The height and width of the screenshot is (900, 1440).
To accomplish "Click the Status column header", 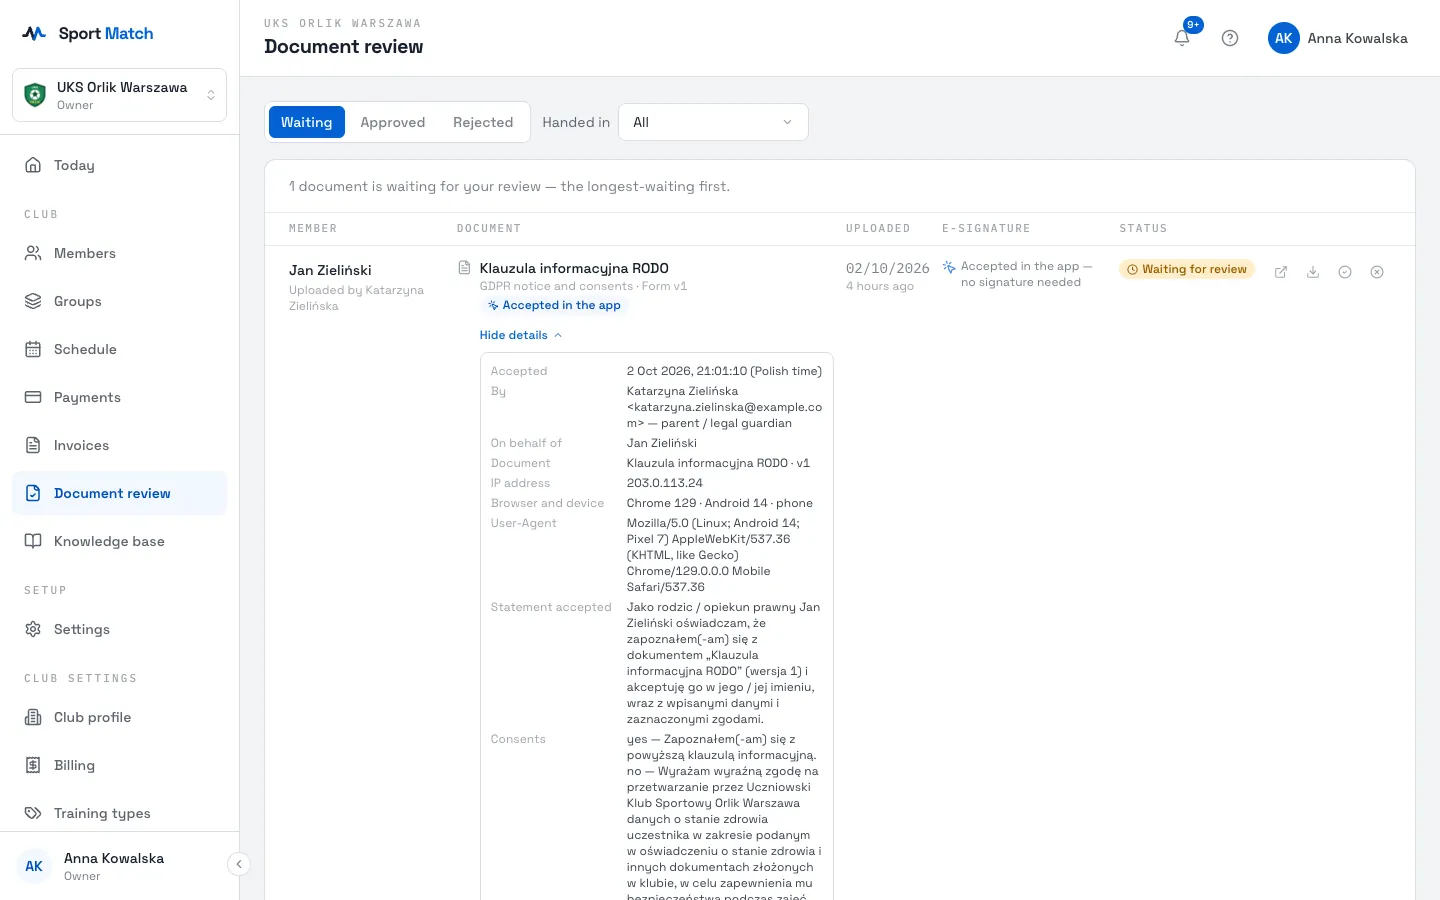I will point(1143,229).
